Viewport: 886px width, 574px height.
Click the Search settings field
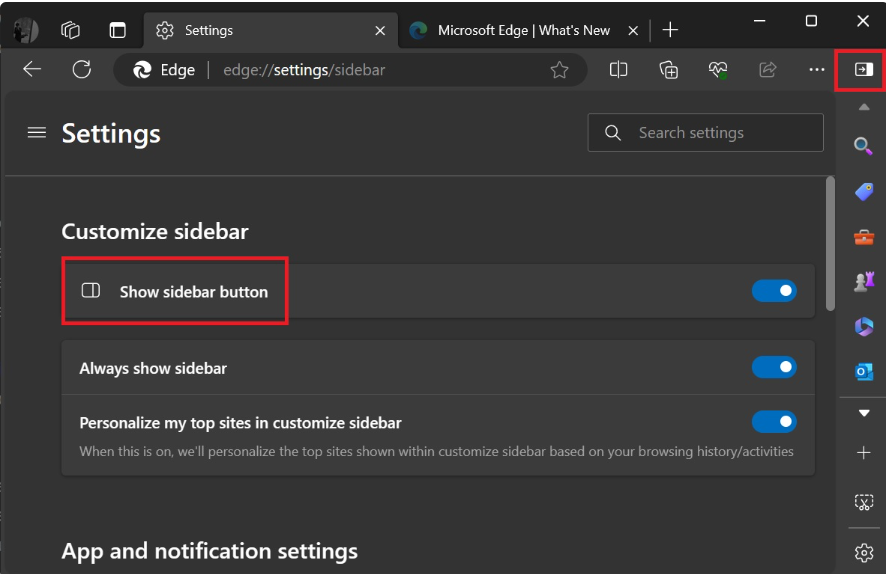[706, 133]
